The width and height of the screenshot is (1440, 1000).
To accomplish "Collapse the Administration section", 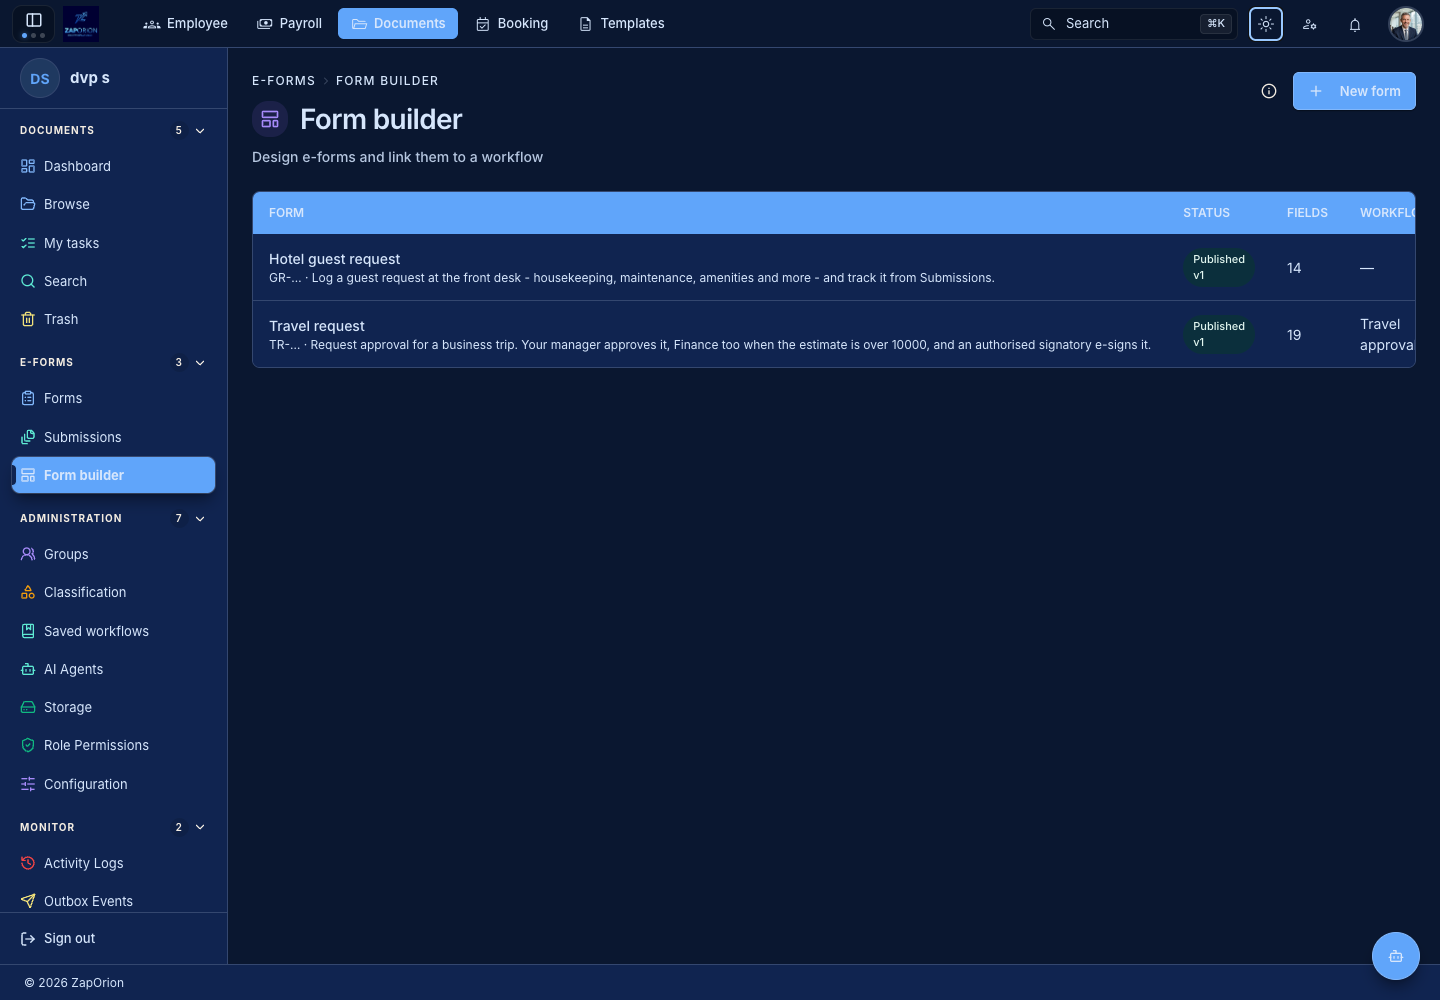I will point(200,519).
